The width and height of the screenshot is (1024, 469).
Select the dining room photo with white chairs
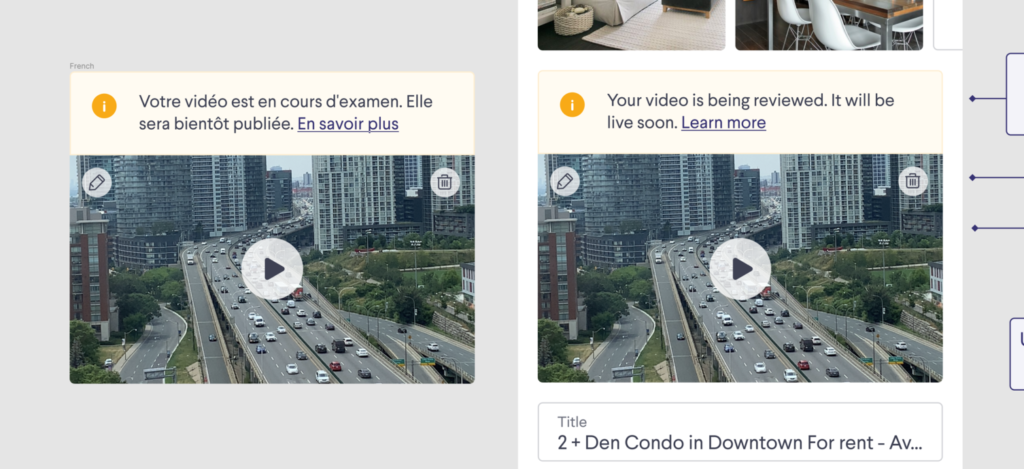tap(829, 25)
